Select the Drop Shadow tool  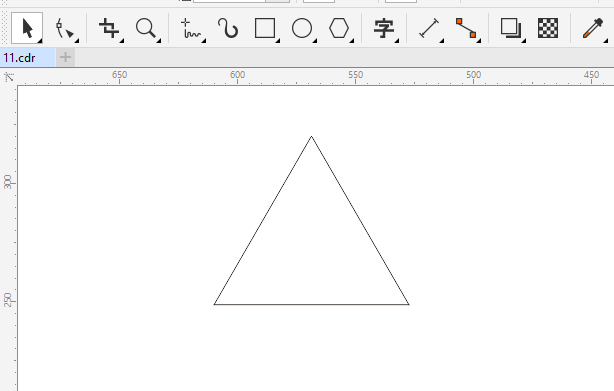click(x=511, y=28)
